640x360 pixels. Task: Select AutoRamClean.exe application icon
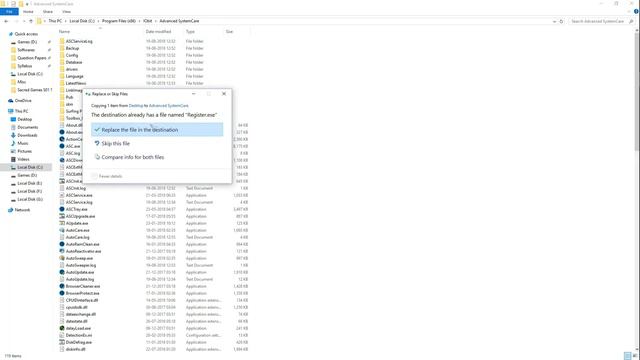point(62,244)
